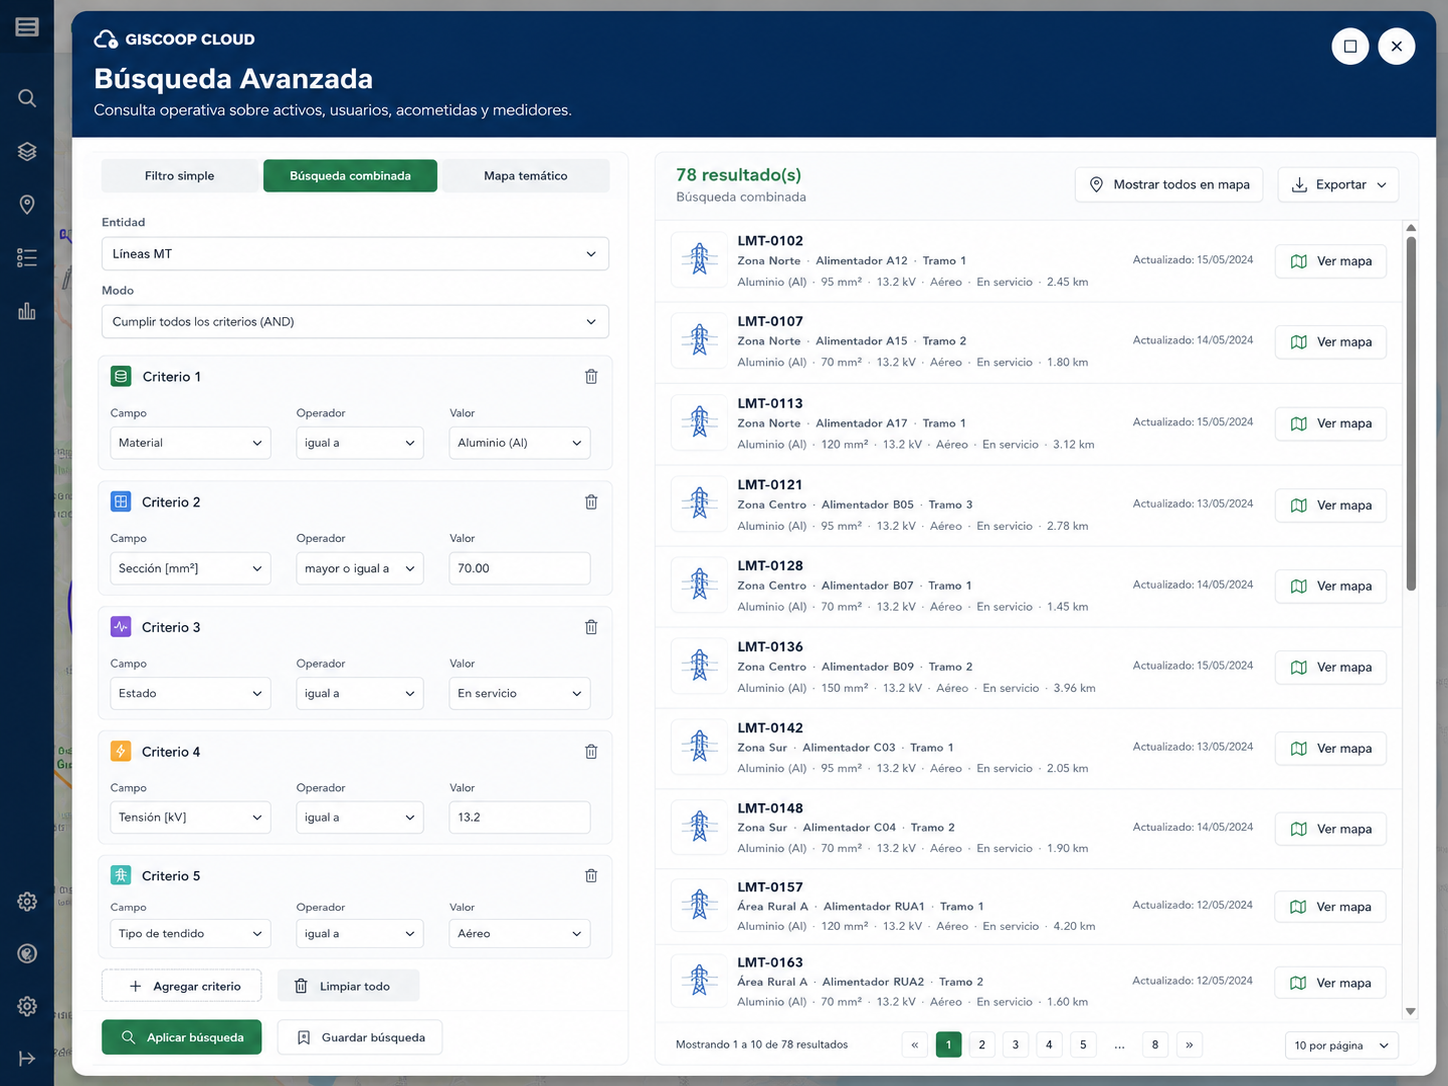
Task: Click the results list scrollbar thumb
Action: tap(1411, 413)
